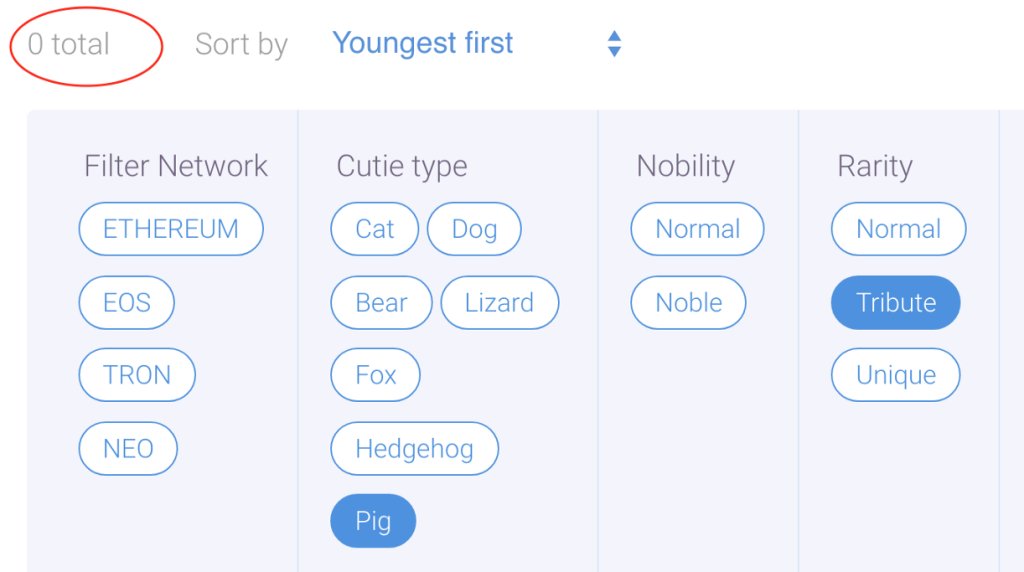Enable the EOS network filter
Viewport: 1024px width, 572px height.
[x=127, y=302]
